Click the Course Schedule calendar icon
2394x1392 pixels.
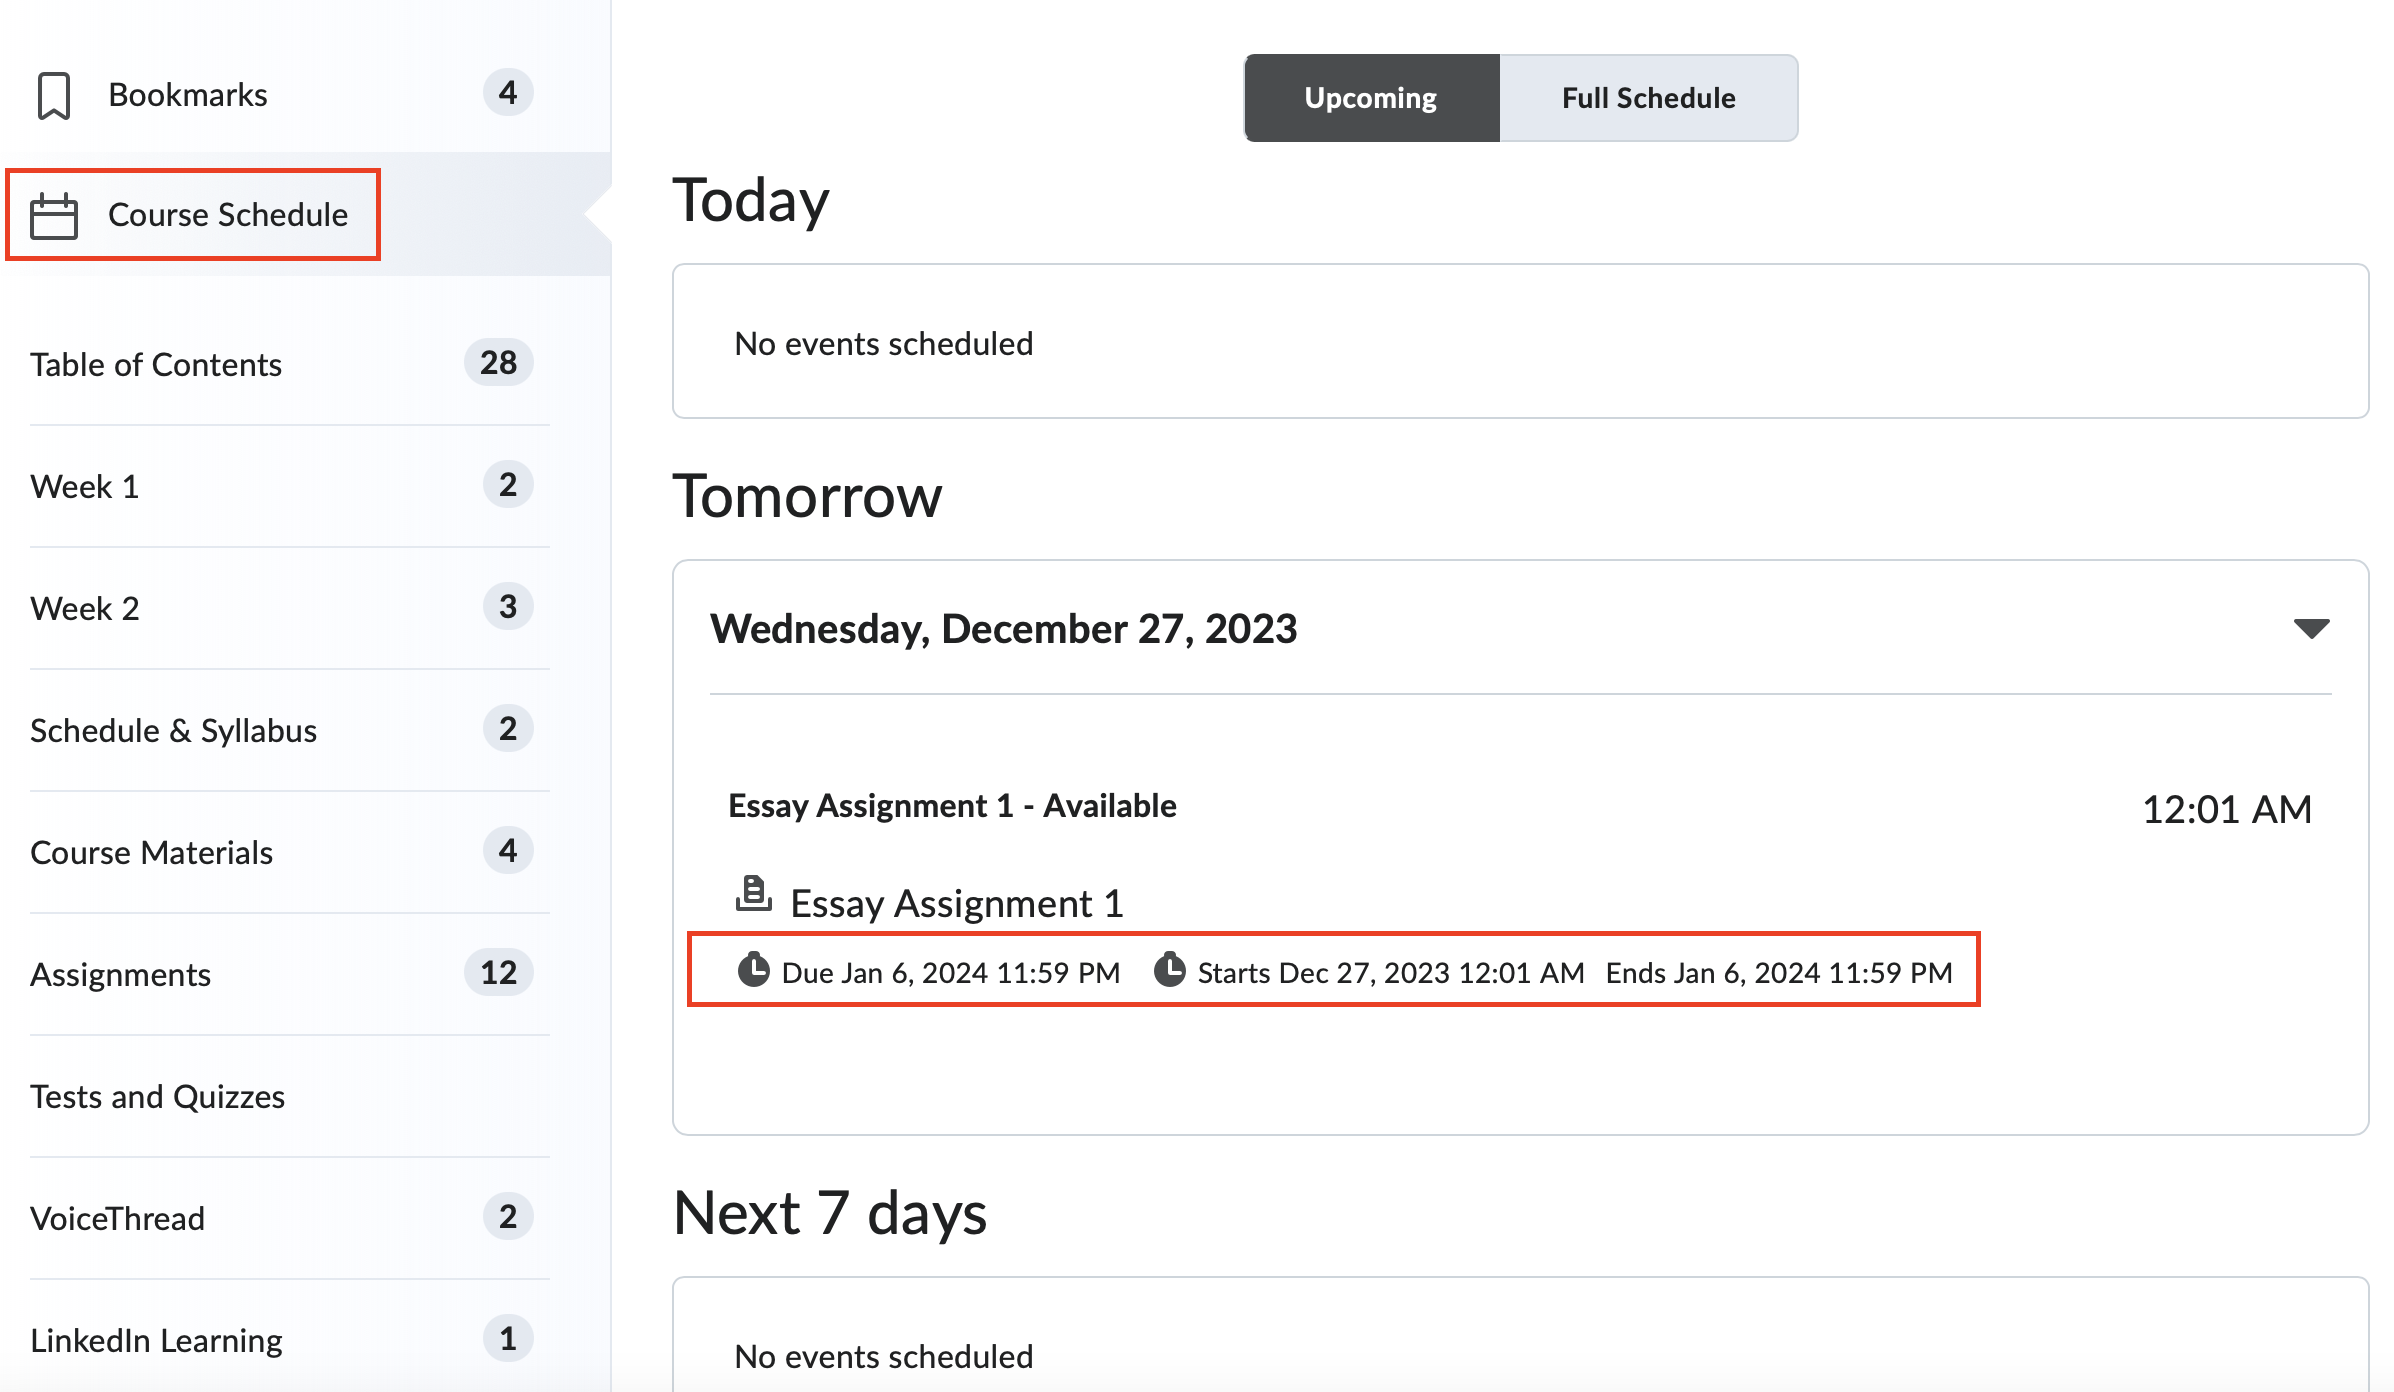point(54,216)
